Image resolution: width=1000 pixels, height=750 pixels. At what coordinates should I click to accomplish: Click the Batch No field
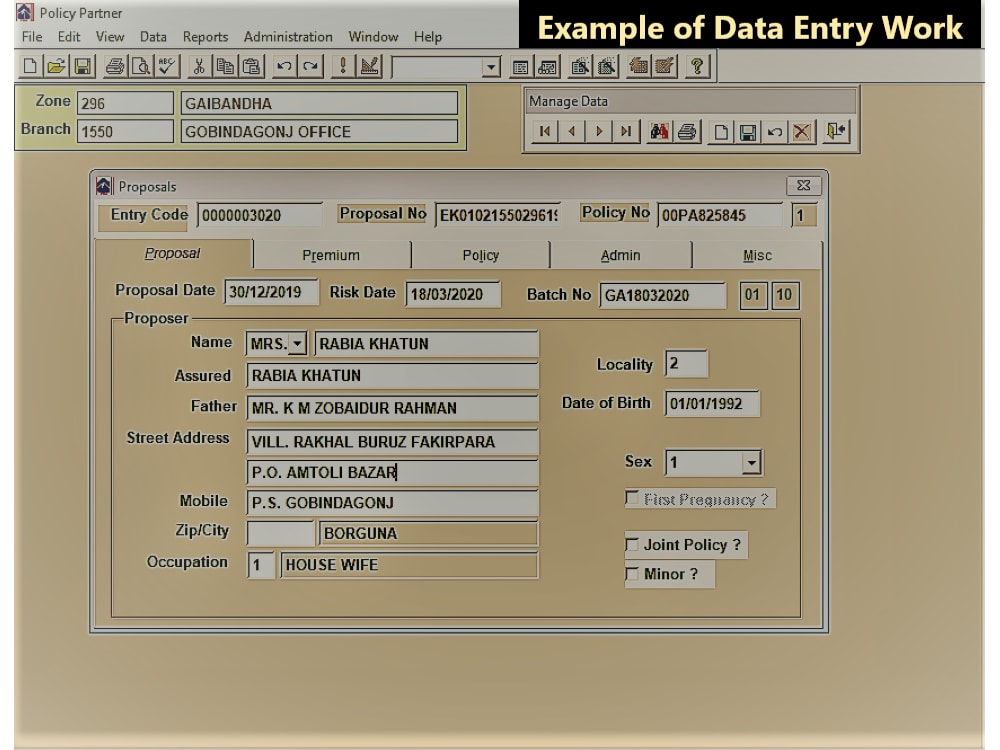coord(663,295)
